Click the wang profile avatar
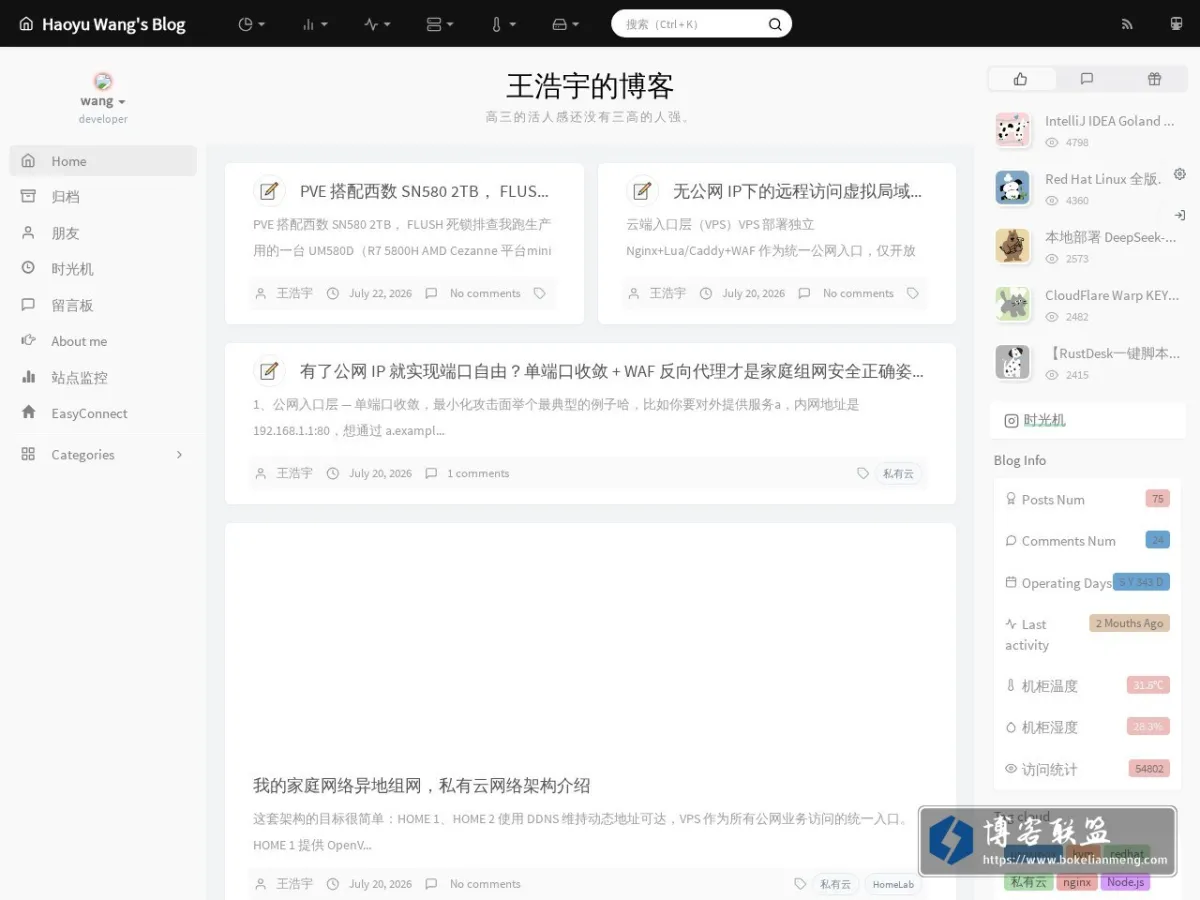Image resolution: width=1200 pixels, height=900 pixels. 103,81
